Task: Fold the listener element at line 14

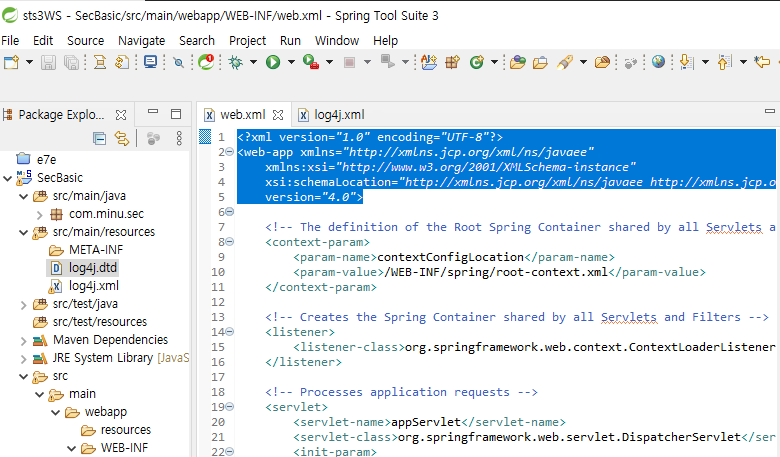Action: click(230, 332)
